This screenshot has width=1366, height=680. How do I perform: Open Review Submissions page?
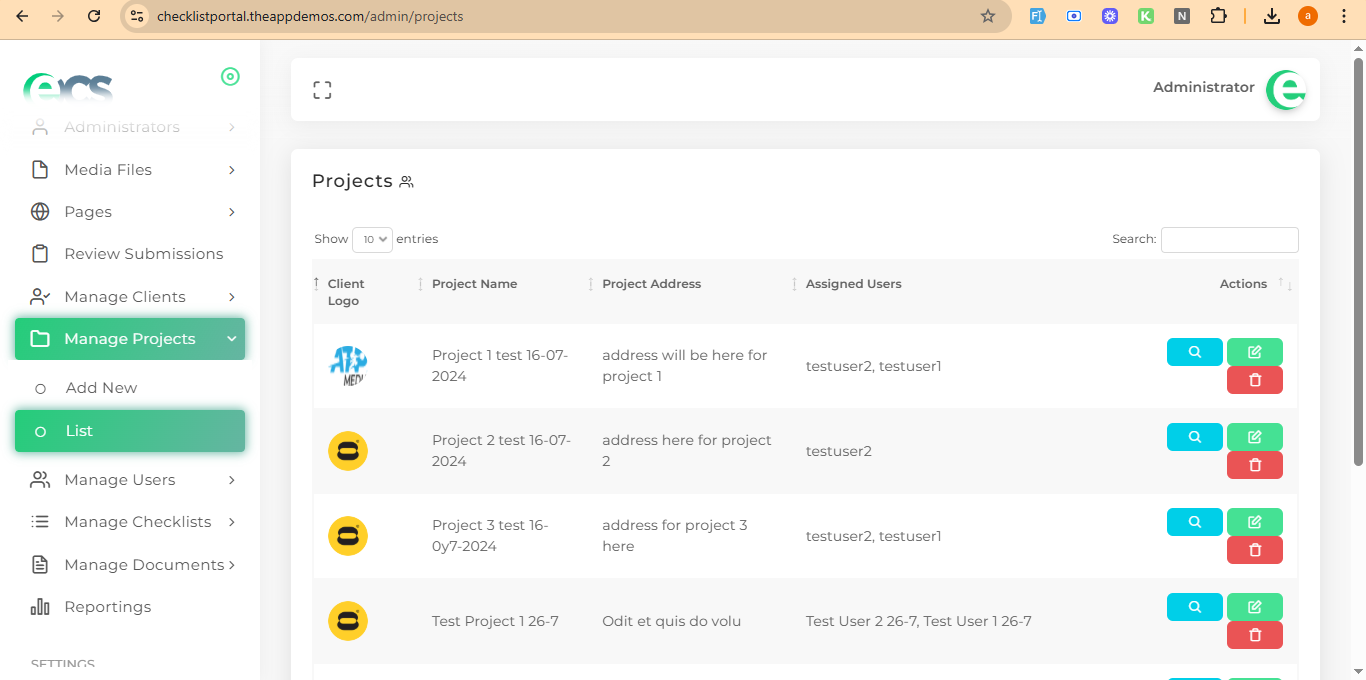(143, 254)
